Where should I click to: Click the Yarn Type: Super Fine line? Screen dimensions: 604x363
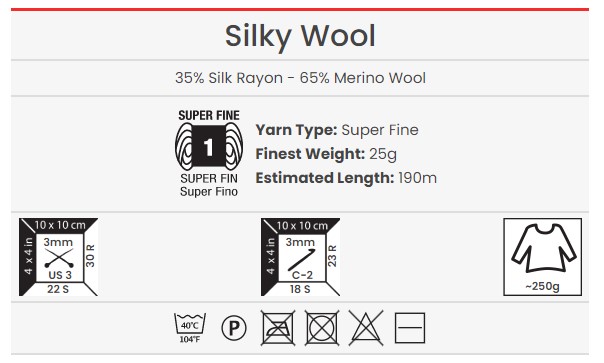(337, 130)
